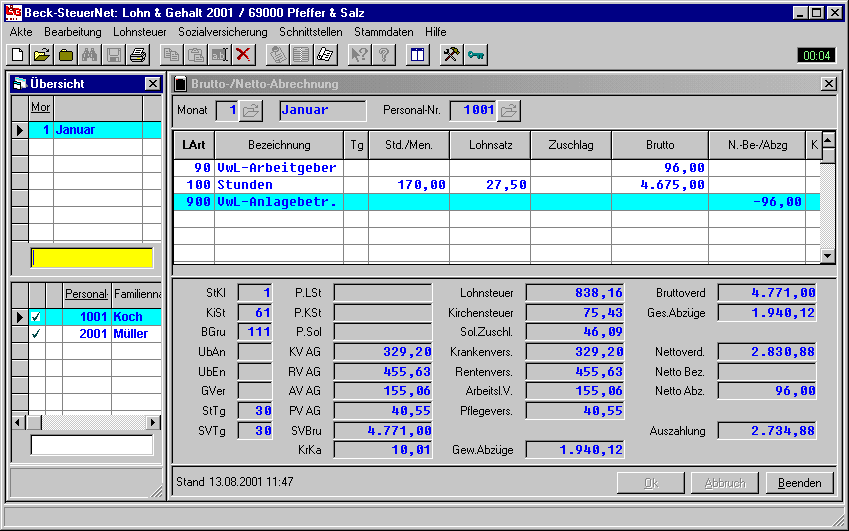Click right arrow of employee list scrollbar
The width and height of the screenshot is (849, 531).
[154, 422]
